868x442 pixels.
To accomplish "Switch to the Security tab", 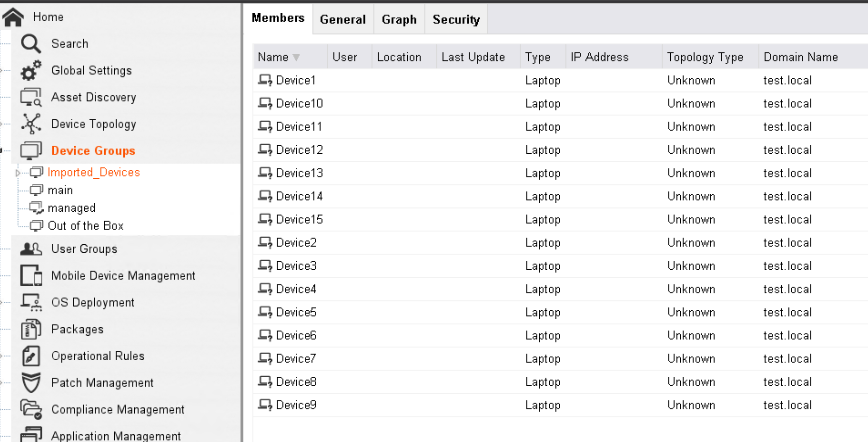I will coord(456,20).
